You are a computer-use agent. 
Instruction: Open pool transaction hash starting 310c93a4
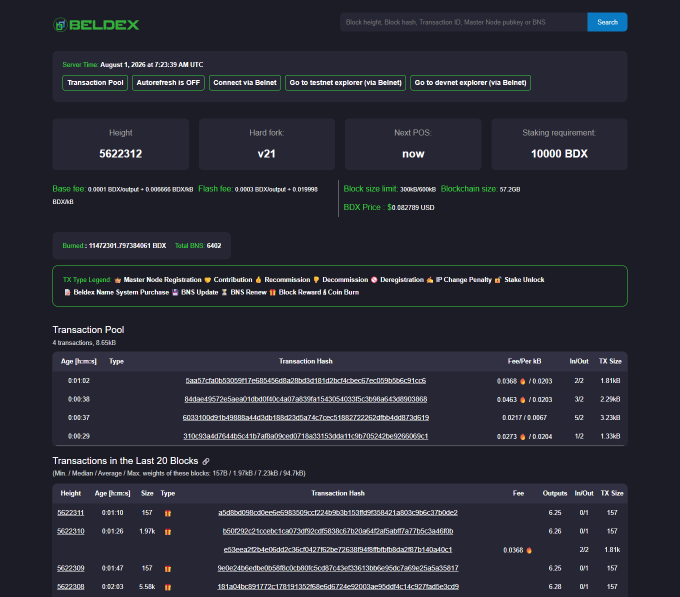[x=306, y=436]
